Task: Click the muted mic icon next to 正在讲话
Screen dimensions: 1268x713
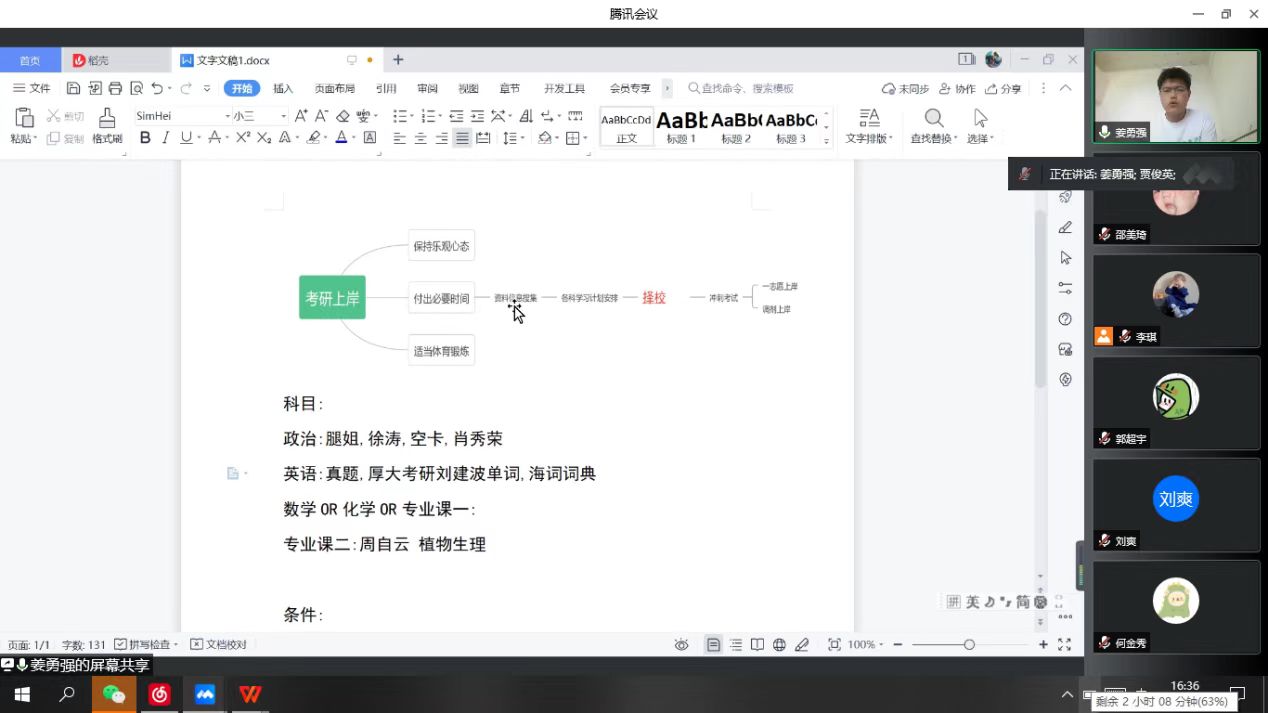Action: (x=1025, y=174)
